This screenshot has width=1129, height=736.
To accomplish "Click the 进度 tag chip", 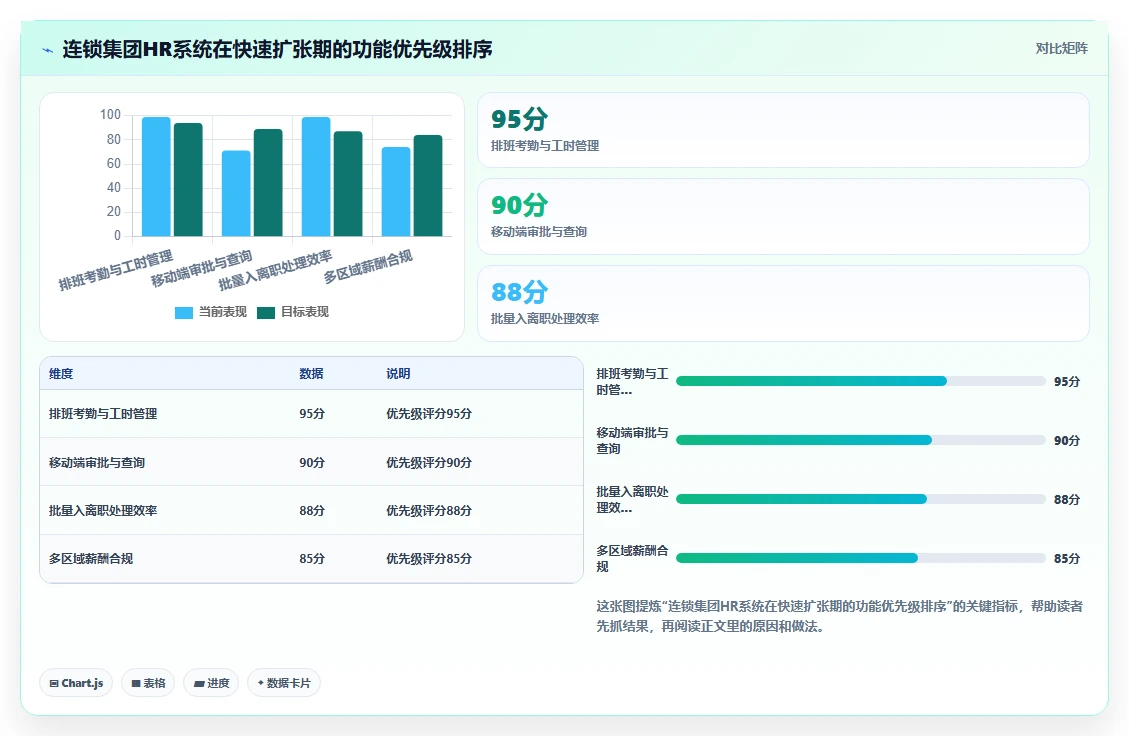I will 211,683.
